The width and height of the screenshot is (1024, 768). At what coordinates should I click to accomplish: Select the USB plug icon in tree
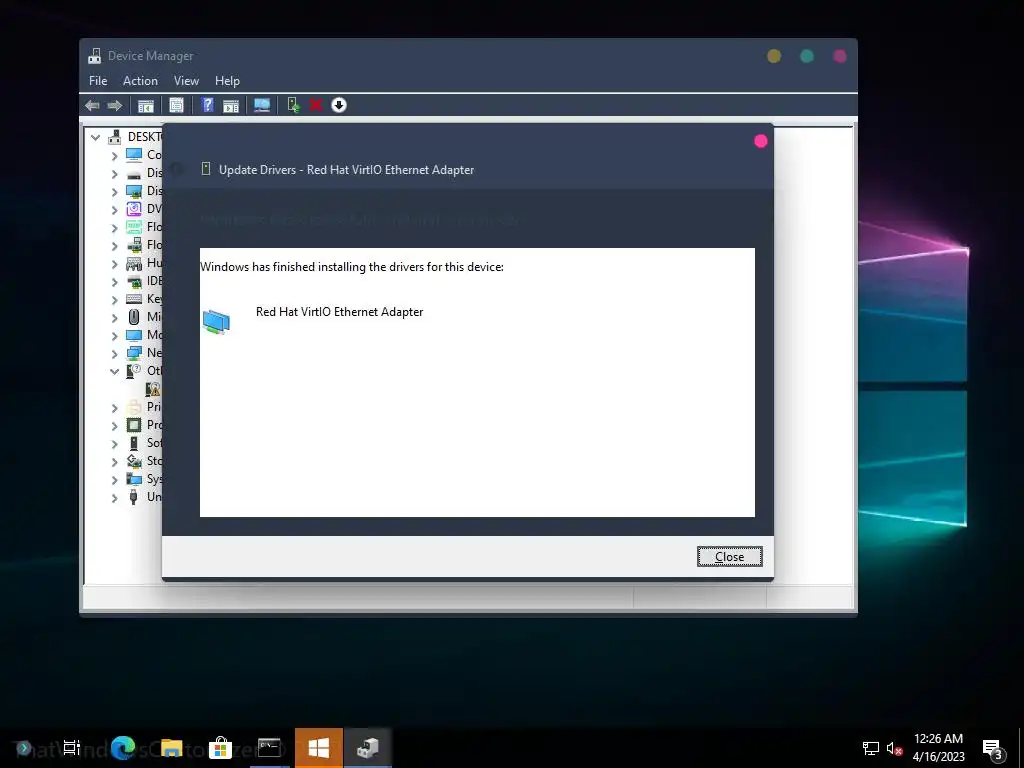(134, 497)
